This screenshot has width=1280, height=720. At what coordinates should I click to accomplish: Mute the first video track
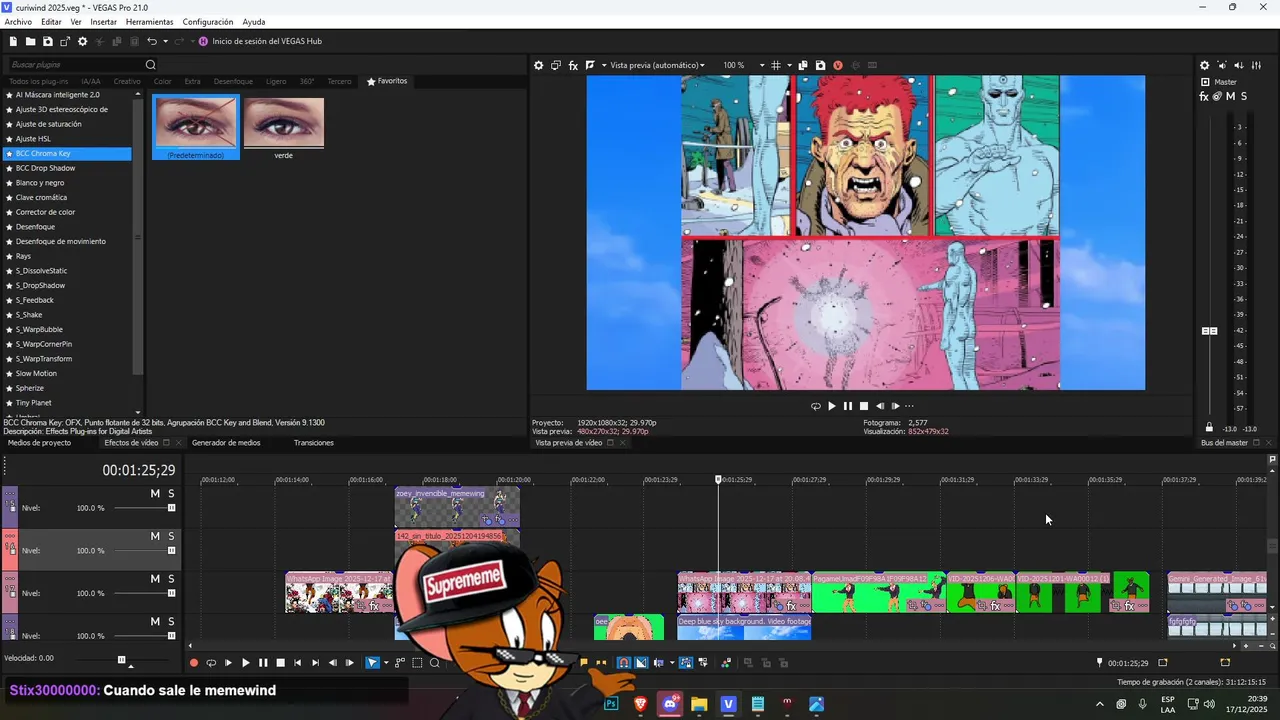pos(155,494)
